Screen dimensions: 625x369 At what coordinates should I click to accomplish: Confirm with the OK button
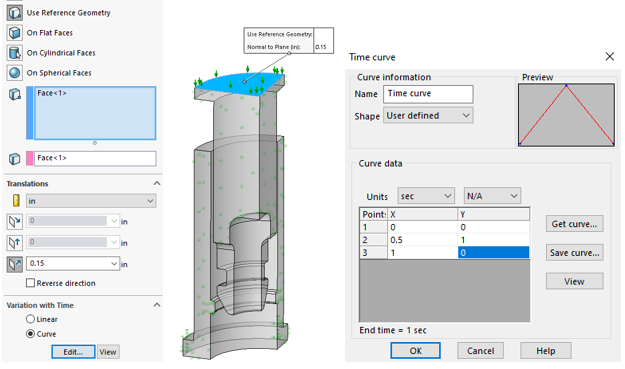pos(415,351)
